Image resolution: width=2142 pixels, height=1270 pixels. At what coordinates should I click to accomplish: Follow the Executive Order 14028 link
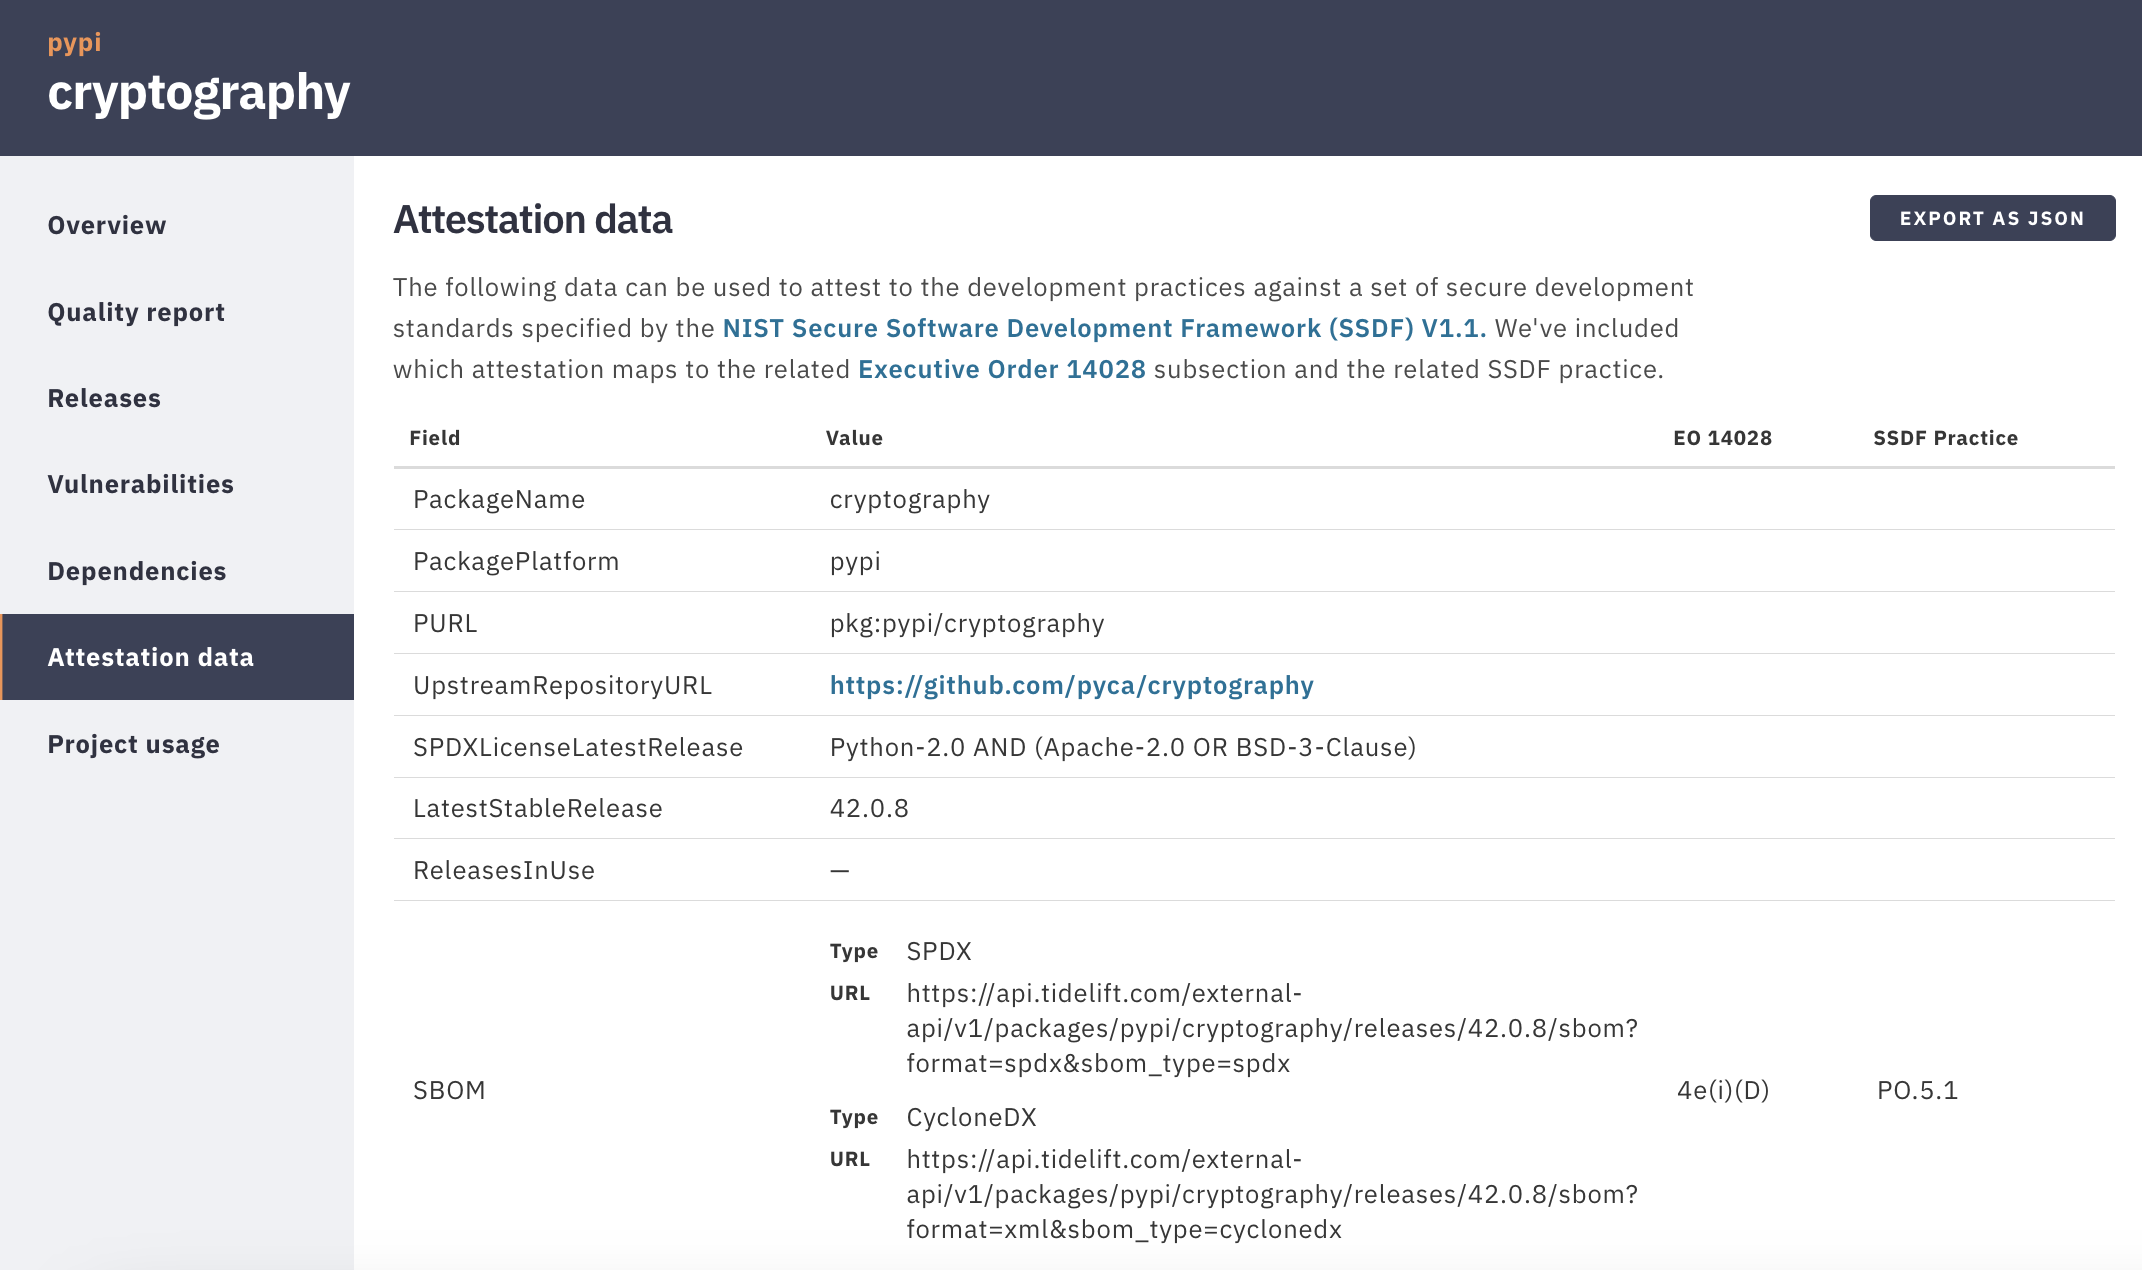pos(1002,369)
